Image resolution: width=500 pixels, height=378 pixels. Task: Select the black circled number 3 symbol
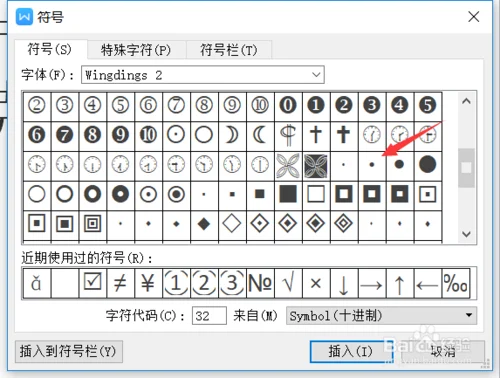coord(372,105)
